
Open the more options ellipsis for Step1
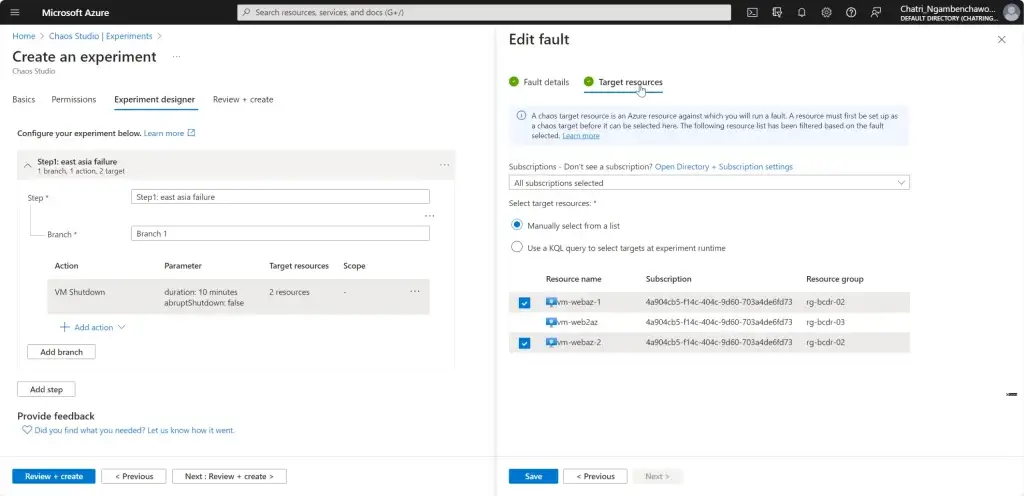[445, 166]
